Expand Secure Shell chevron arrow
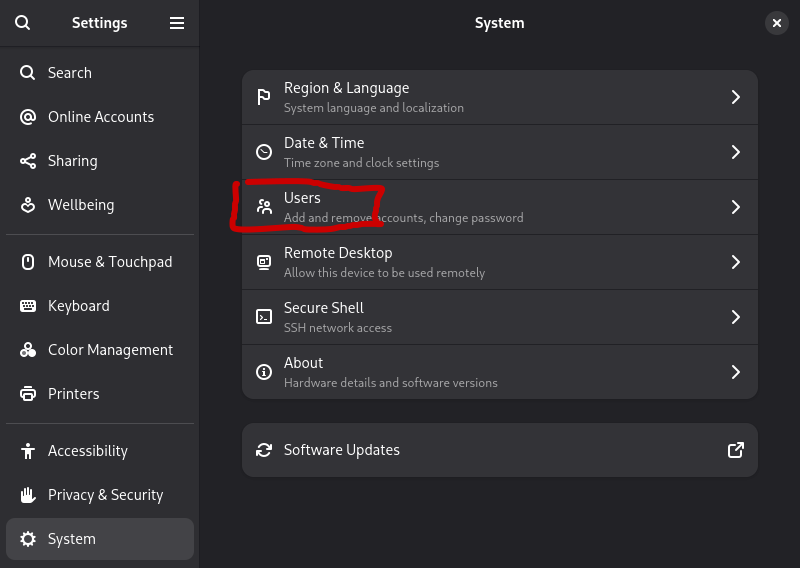Image resolution: width=800 pixels, height=568 pixels. click(x=735, y=317)
